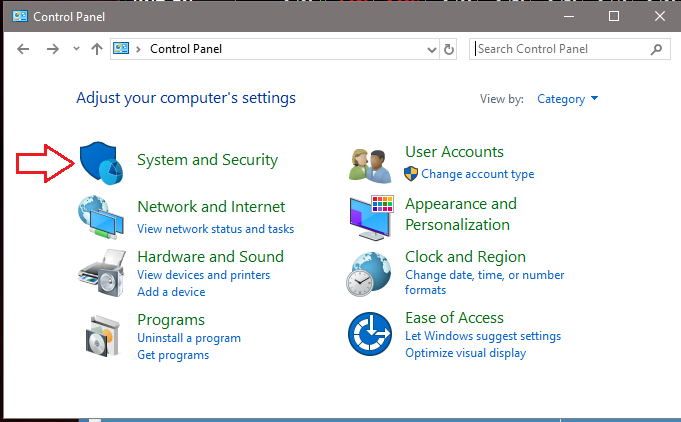
Task: Click the Programs disc box icon
Action: pos(102,336)
